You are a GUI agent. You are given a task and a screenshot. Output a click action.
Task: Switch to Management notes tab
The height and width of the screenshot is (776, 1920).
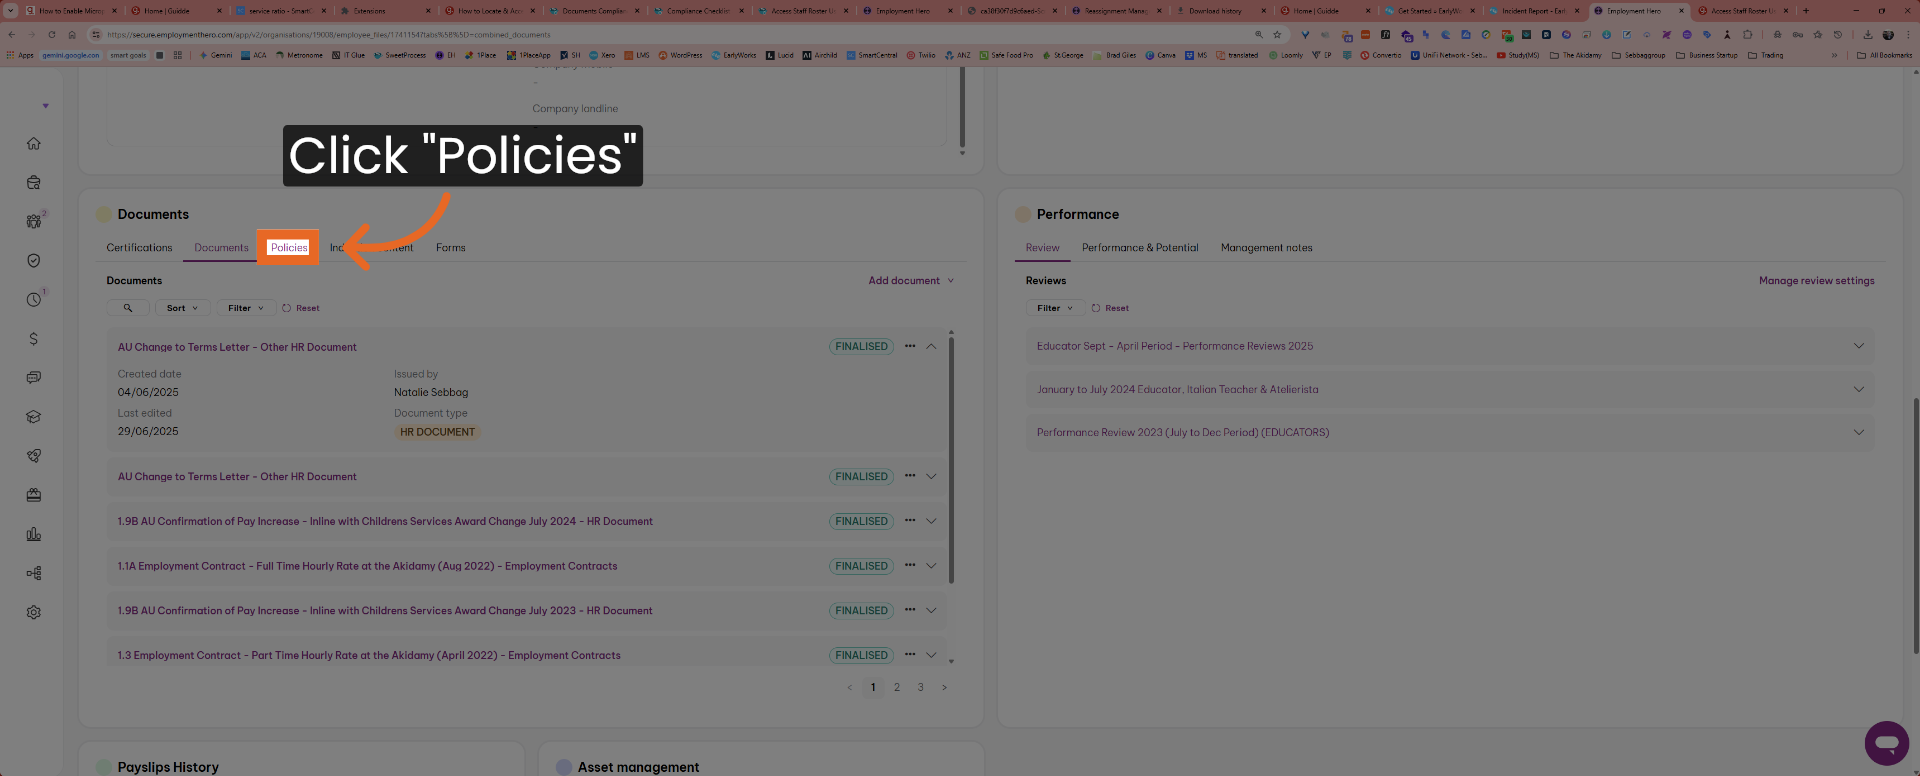coord(1266,248)
